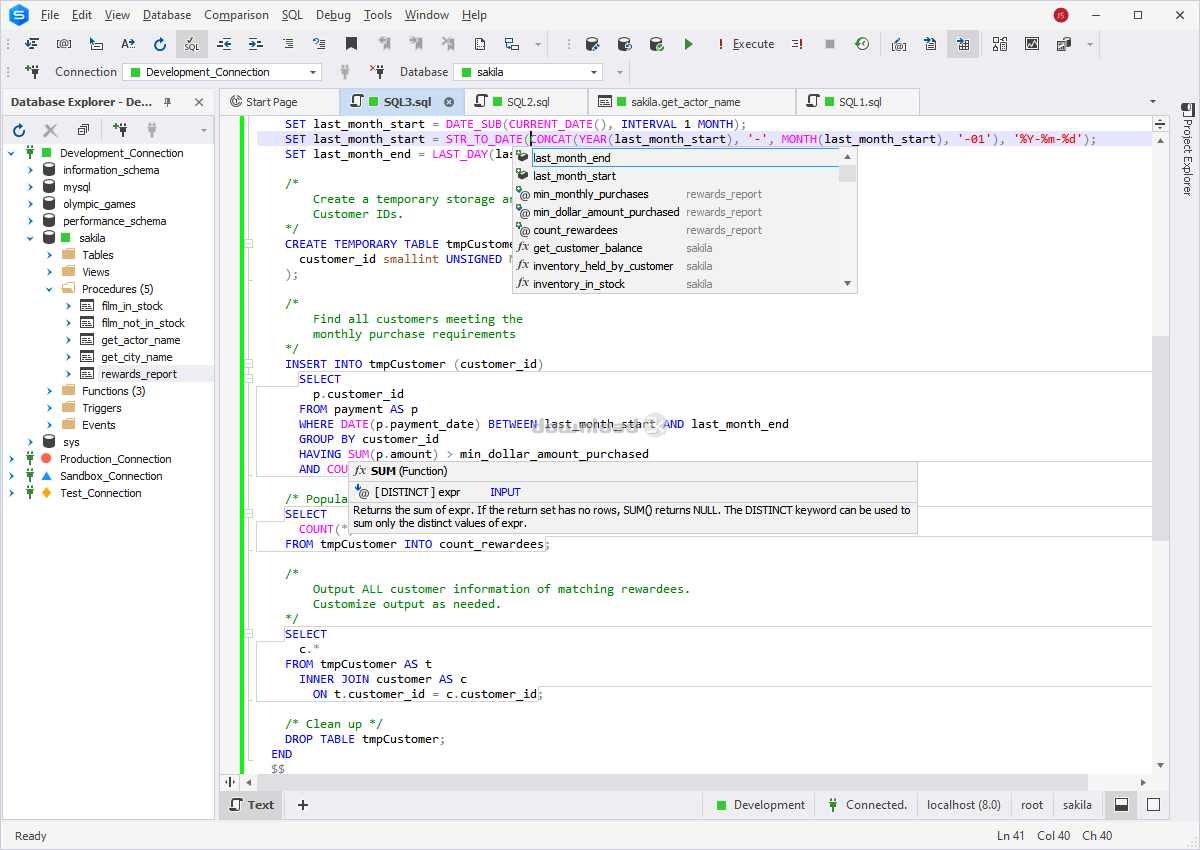The image size is (1200, 850).
Task: Click the database with pencil icon
Action: [592, 44]
